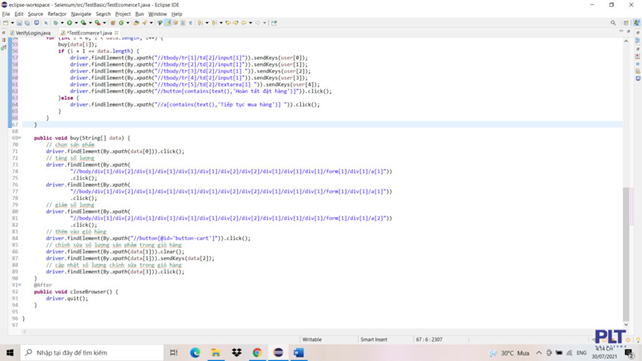Click the Save All toolbar icon
642x361 pixels.
(27, 23)
